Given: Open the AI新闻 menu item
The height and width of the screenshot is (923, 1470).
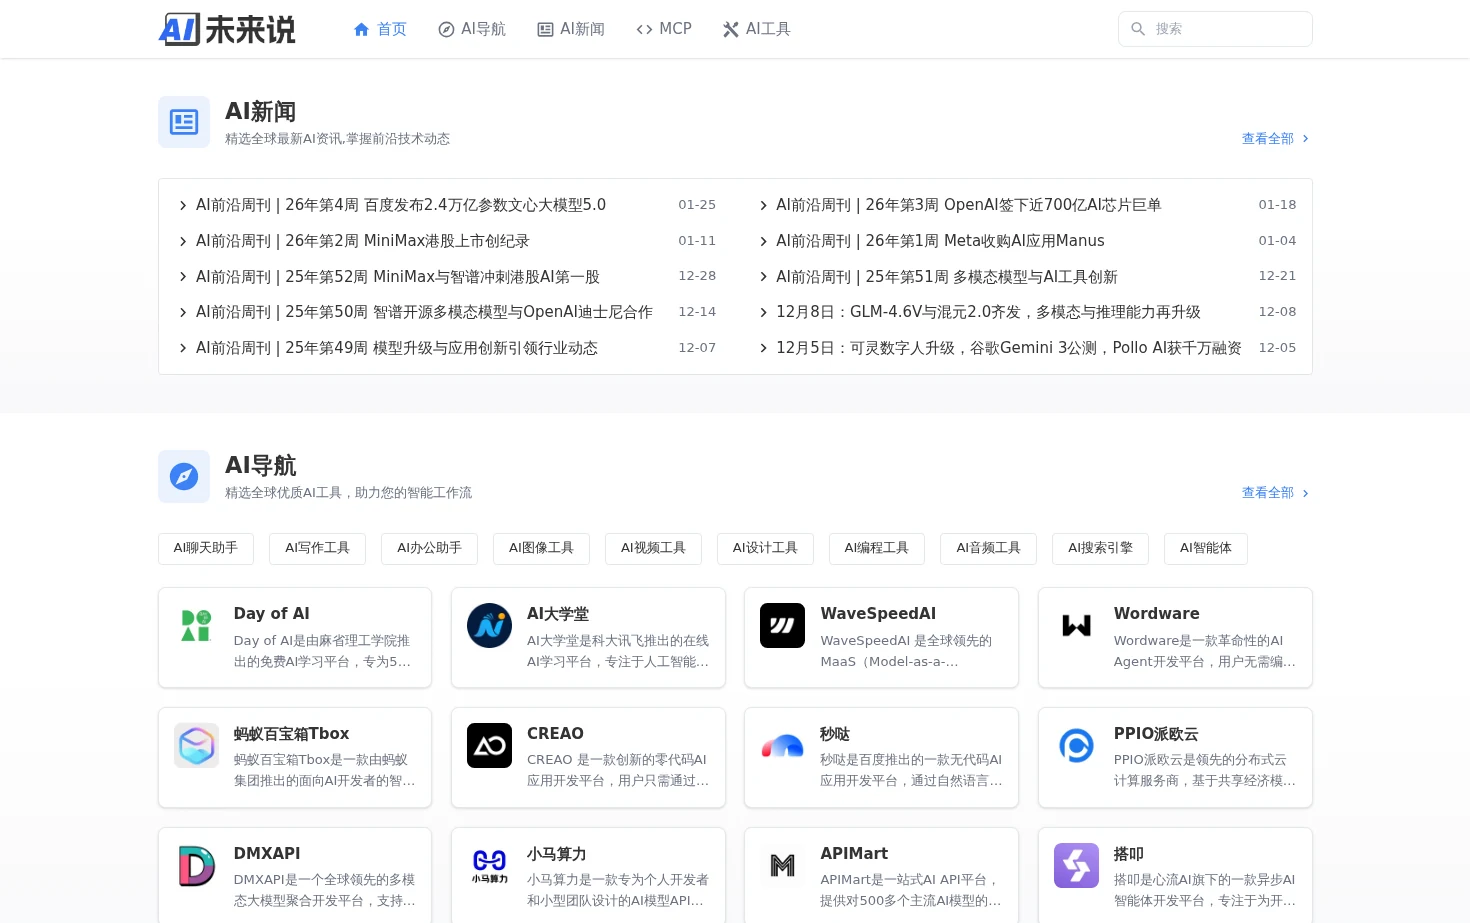Looking at the screenshot, I should (571, 30).
